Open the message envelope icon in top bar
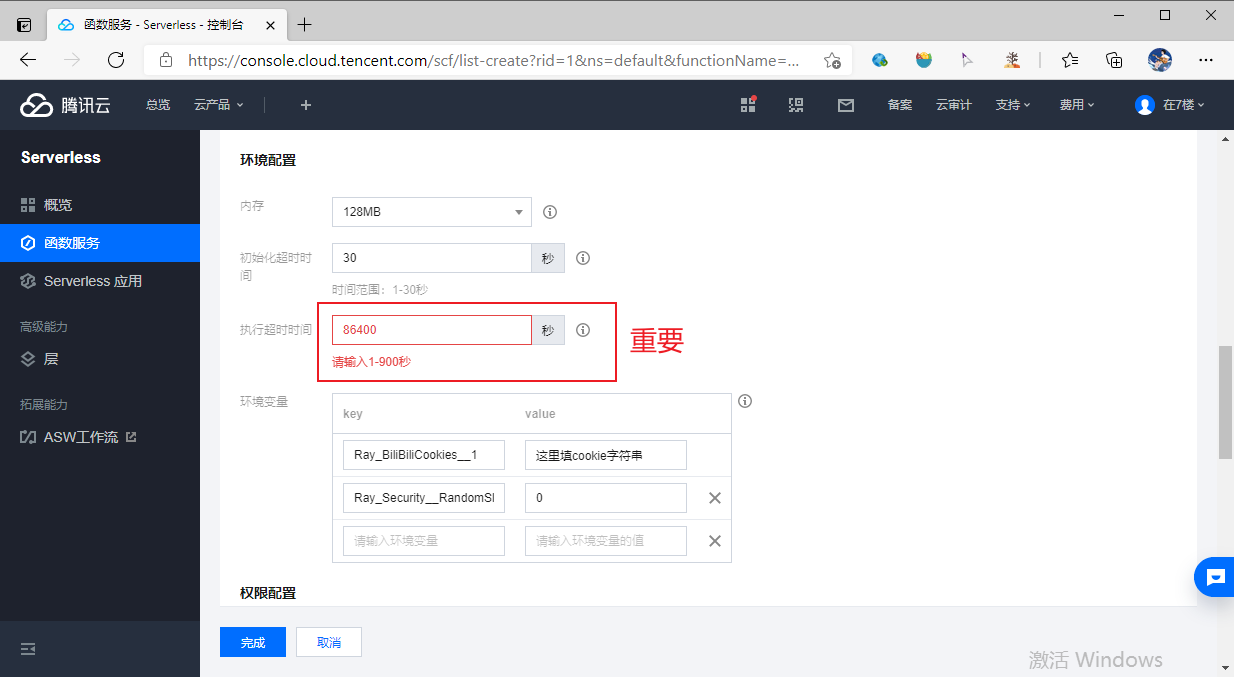Screen dimensions: 1234x677 pos(845,105)
